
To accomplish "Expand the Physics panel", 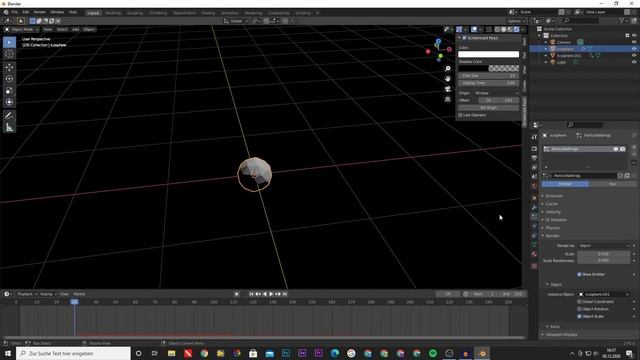I will click(x=553, y=228).
